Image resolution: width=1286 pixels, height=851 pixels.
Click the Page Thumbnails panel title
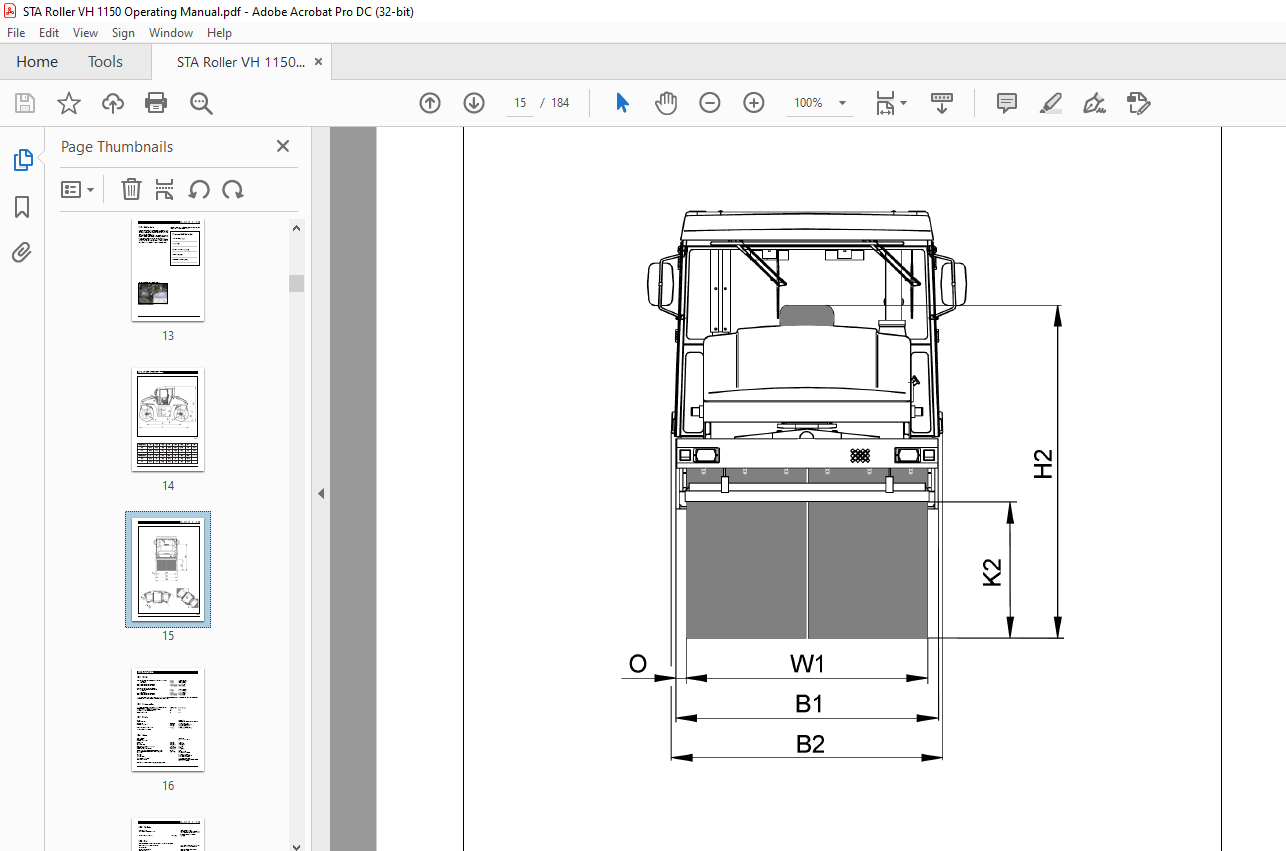pos(117,147)
